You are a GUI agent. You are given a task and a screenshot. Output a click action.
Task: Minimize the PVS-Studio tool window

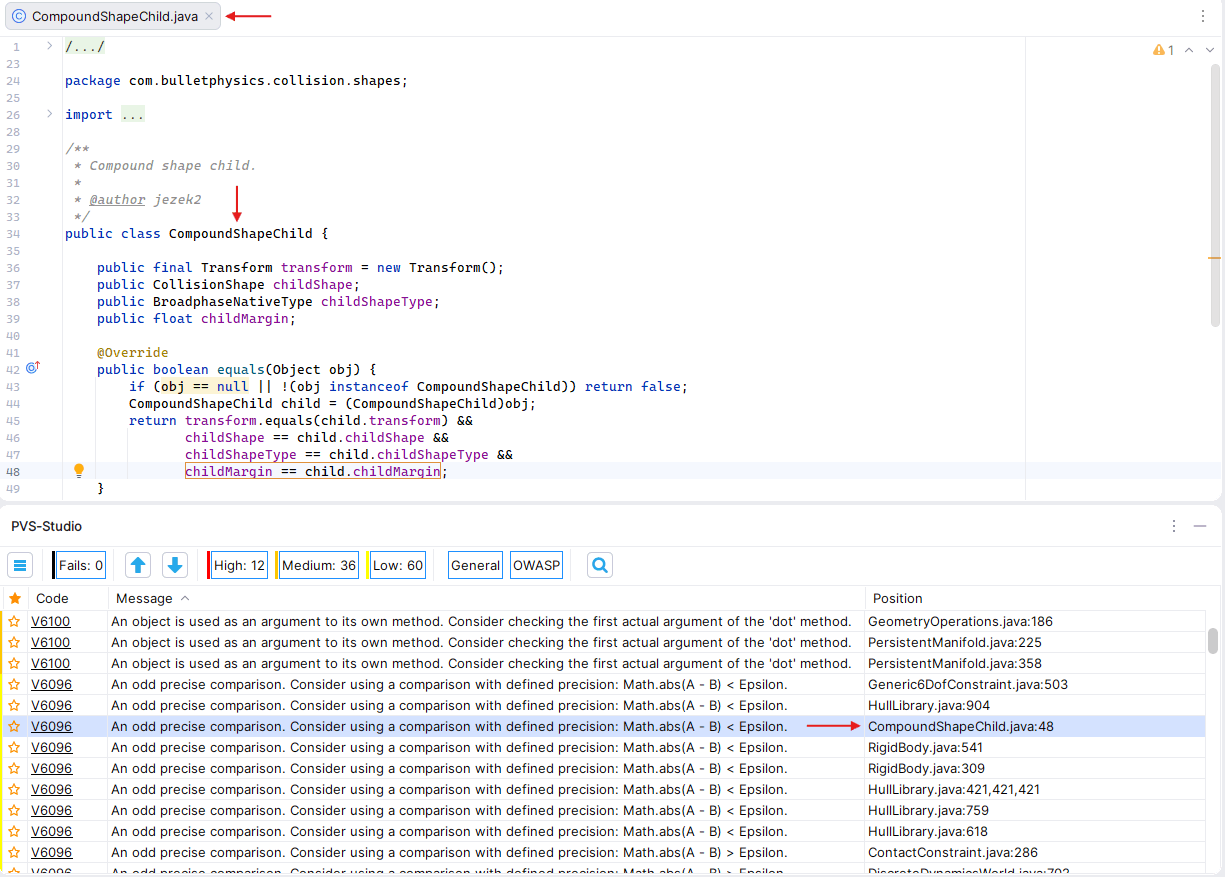(1200, 526)
